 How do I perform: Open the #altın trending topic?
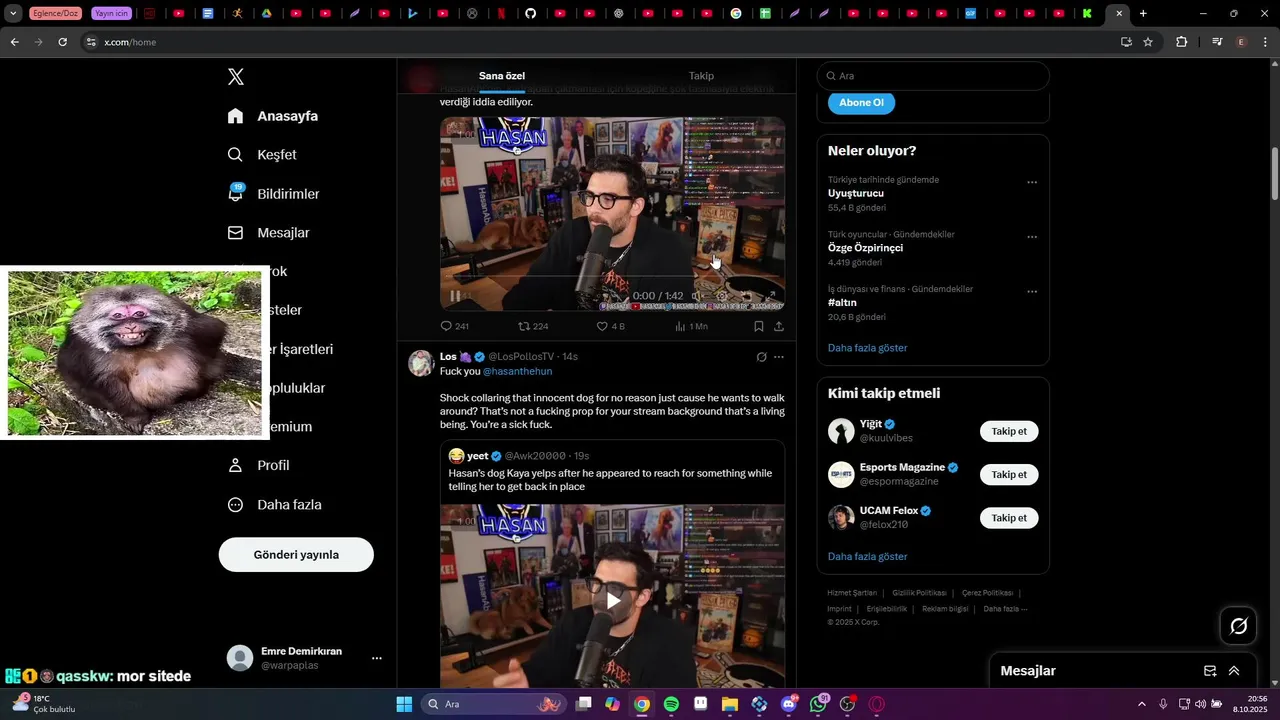[x=842, y=303]
